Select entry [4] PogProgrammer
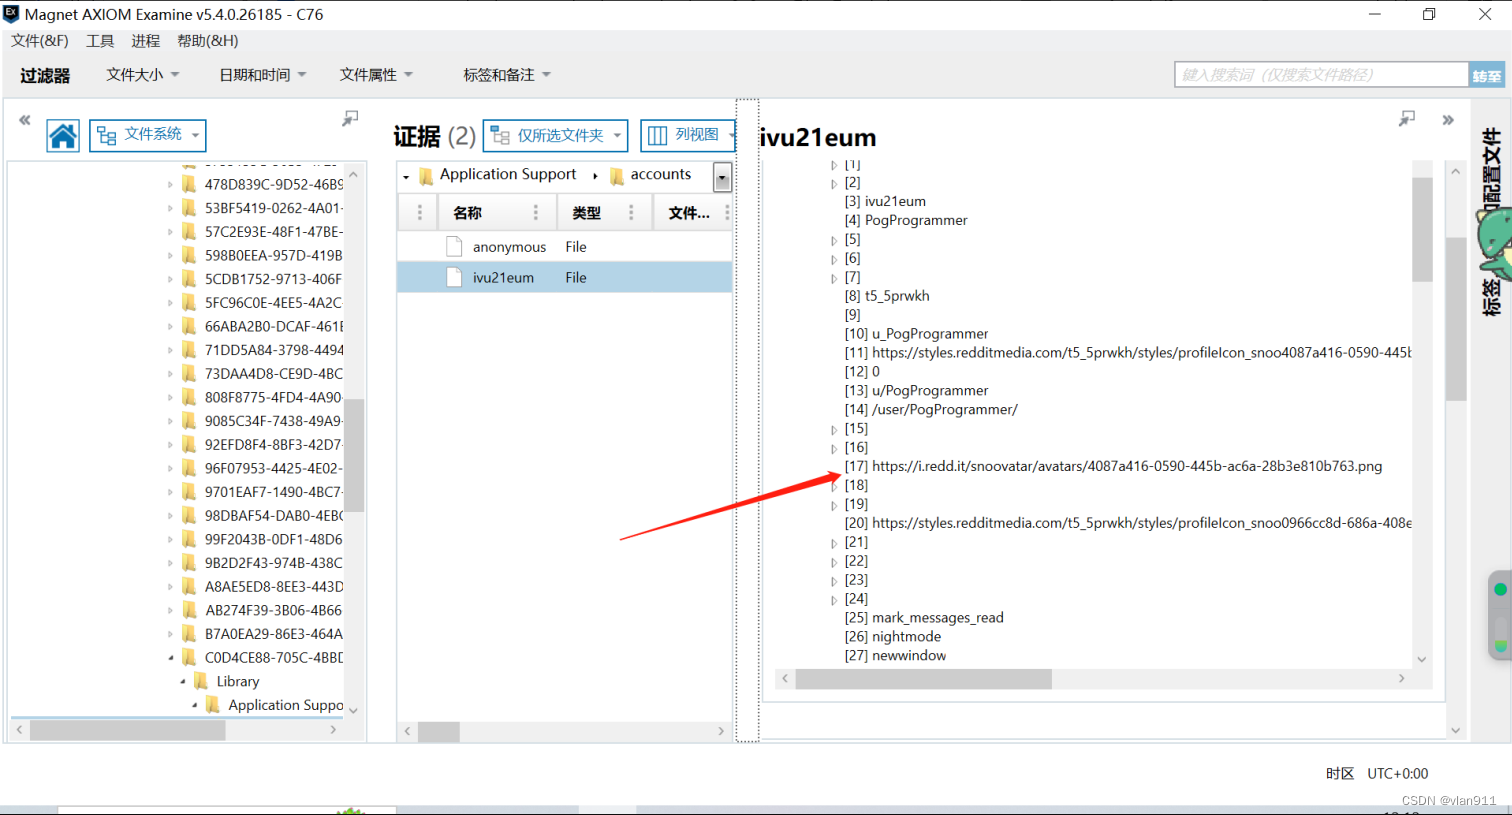 coord(906,221)
